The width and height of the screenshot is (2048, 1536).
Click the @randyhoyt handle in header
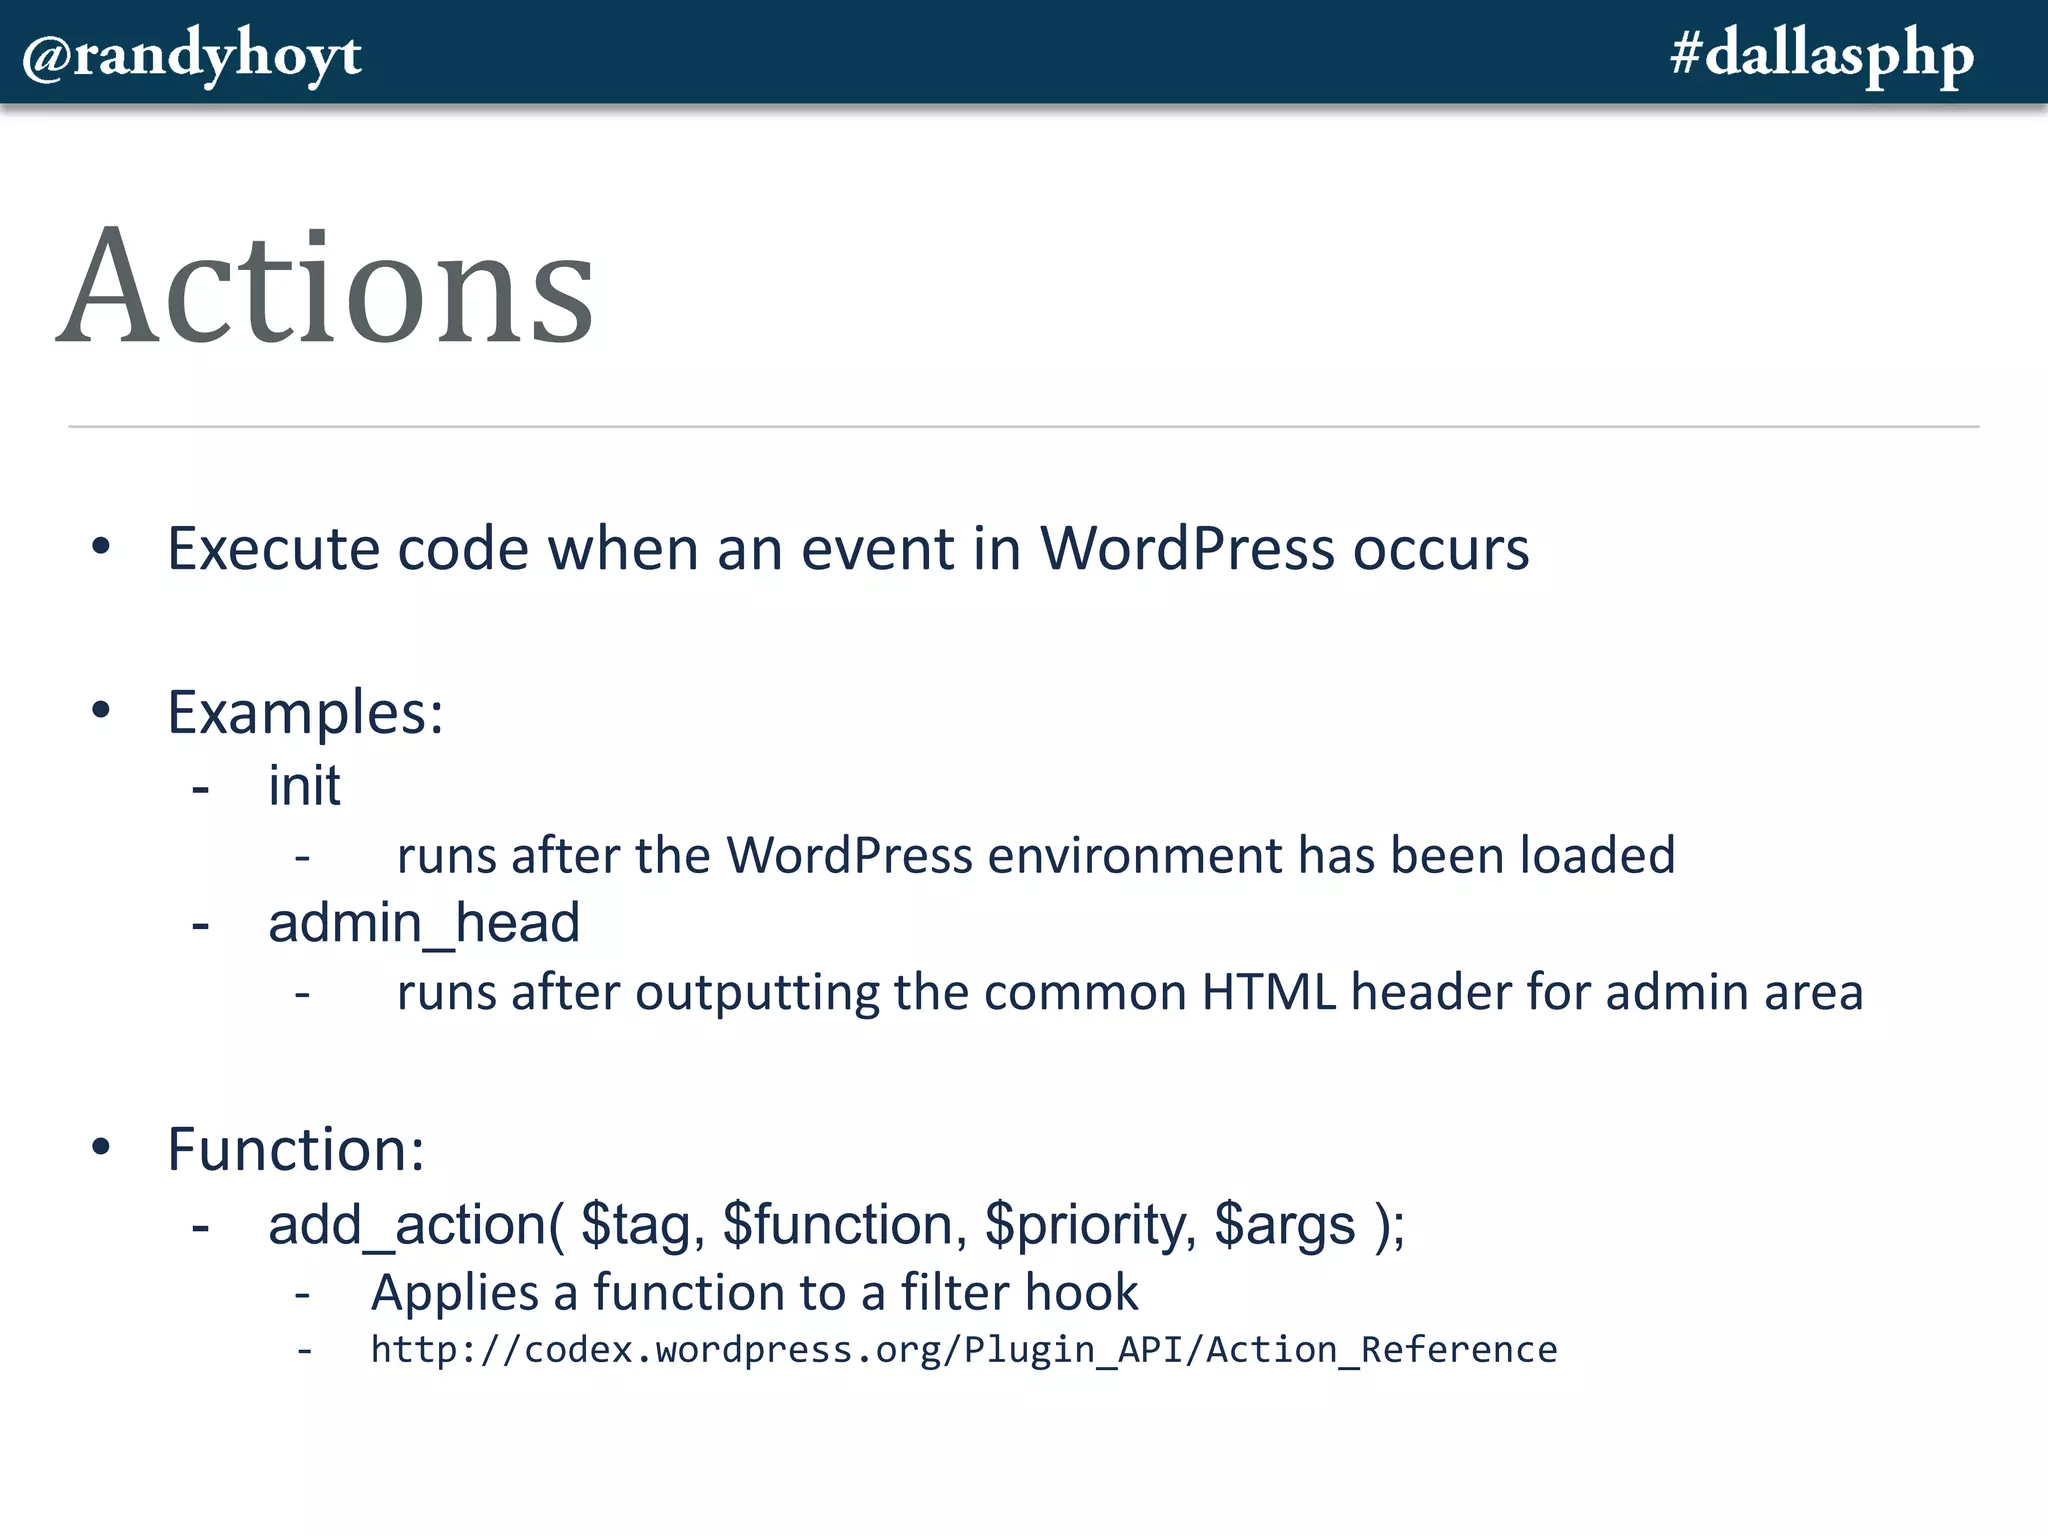tap(191, 56)
